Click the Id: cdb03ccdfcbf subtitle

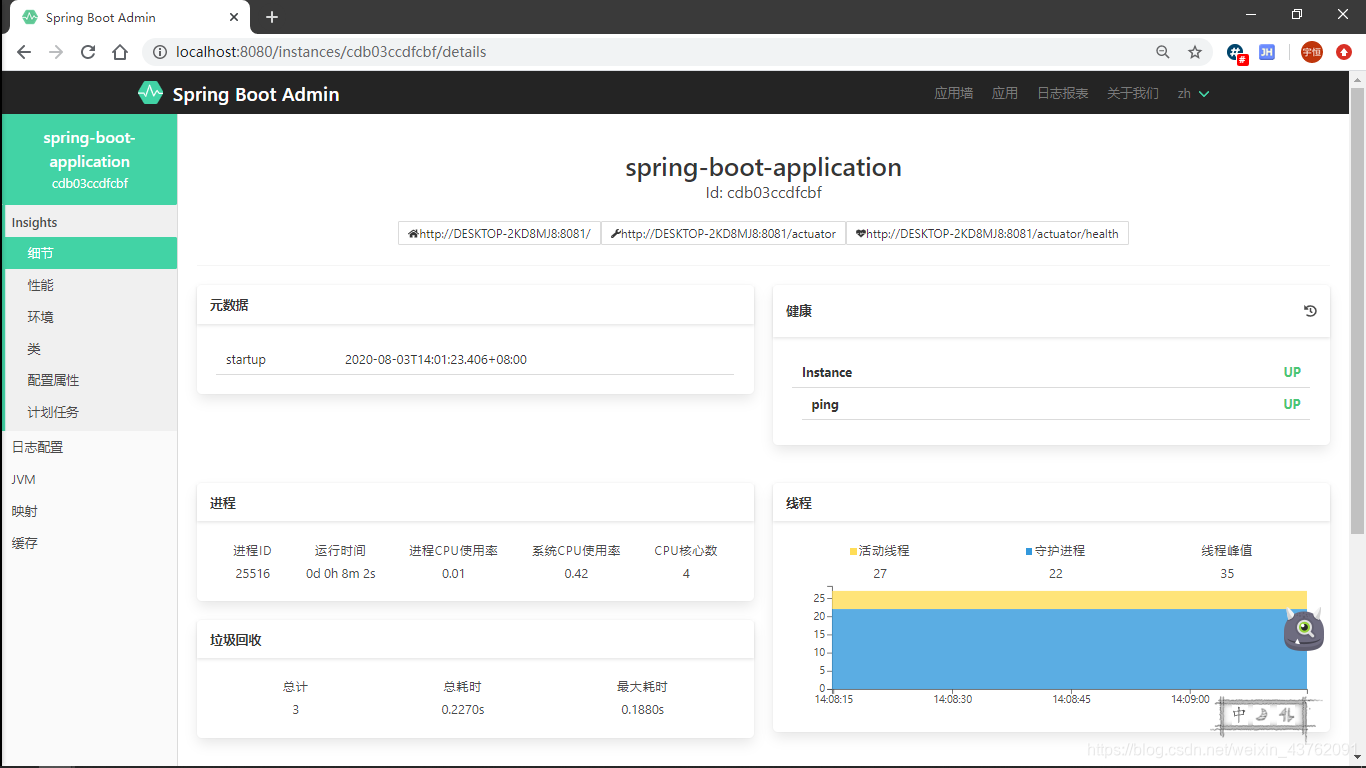(763, 192)
